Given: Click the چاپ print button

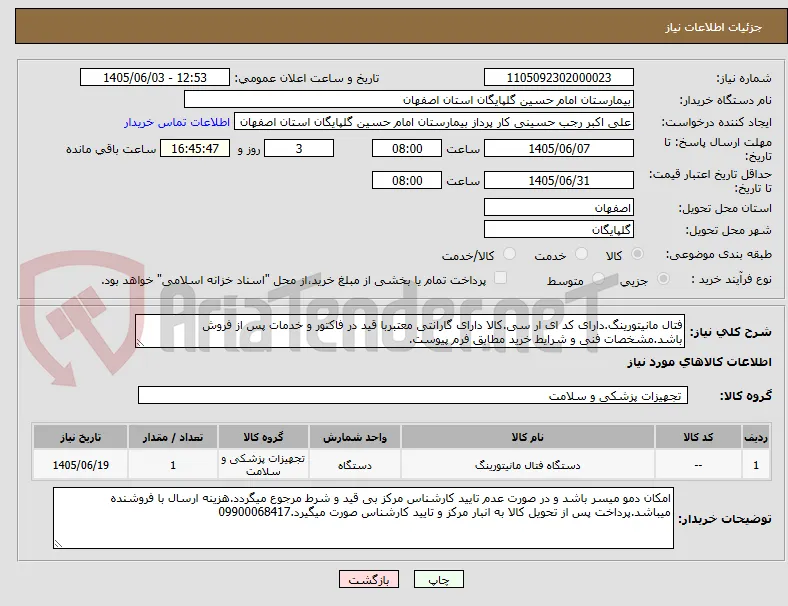Looking at the screenshot, I should pyautogui.click(x=439, y=579).
